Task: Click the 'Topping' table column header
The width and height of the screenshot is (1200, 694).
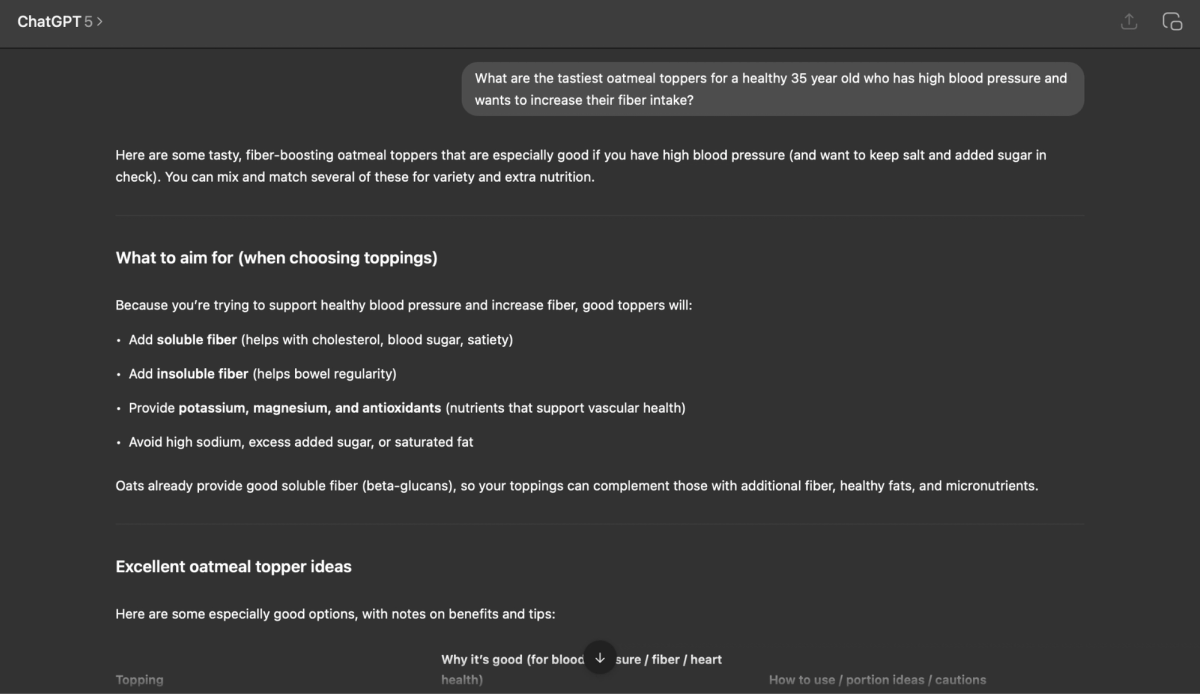Action: (139, 679)
